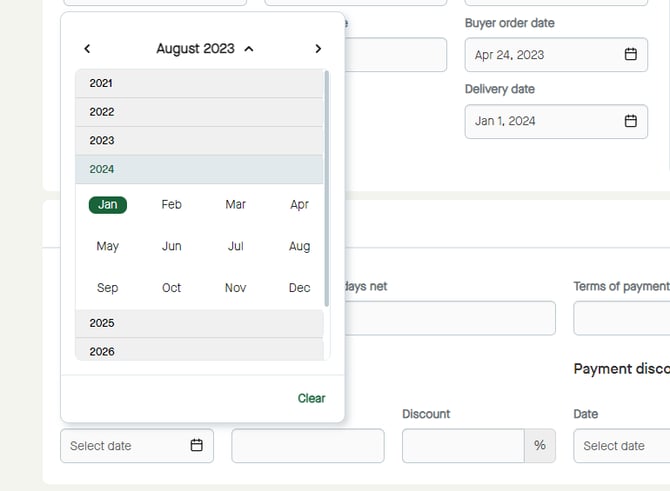Collapse the 2024 year row
The image size is (670, 491).
(x=199, y=169)
